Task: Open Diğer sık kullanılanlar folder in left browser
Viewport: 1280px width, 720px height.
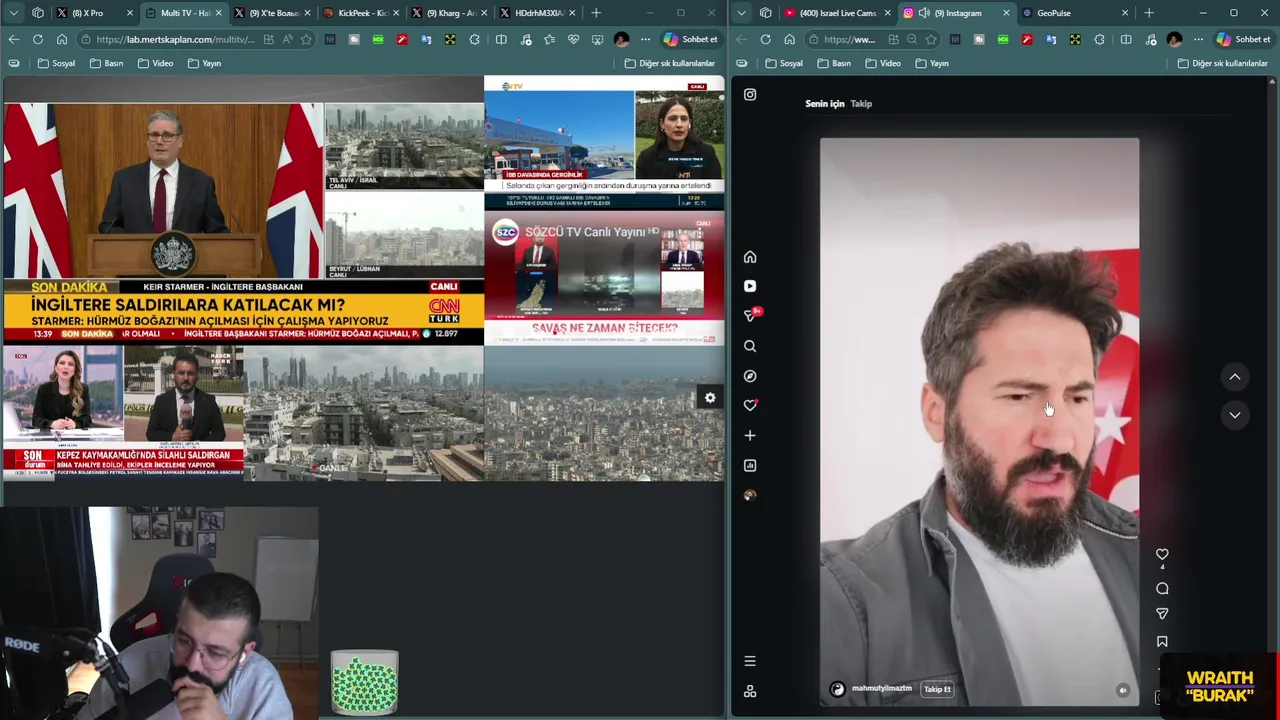Action: pos(670,63)
